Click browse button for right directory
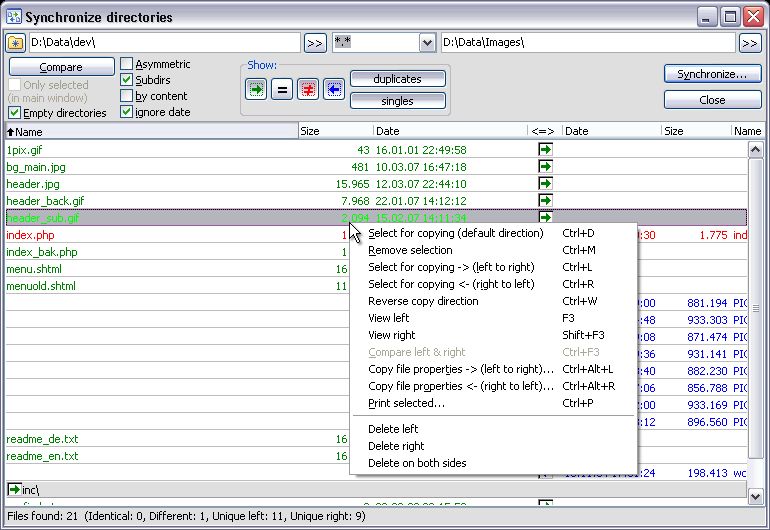 [750, 43]
